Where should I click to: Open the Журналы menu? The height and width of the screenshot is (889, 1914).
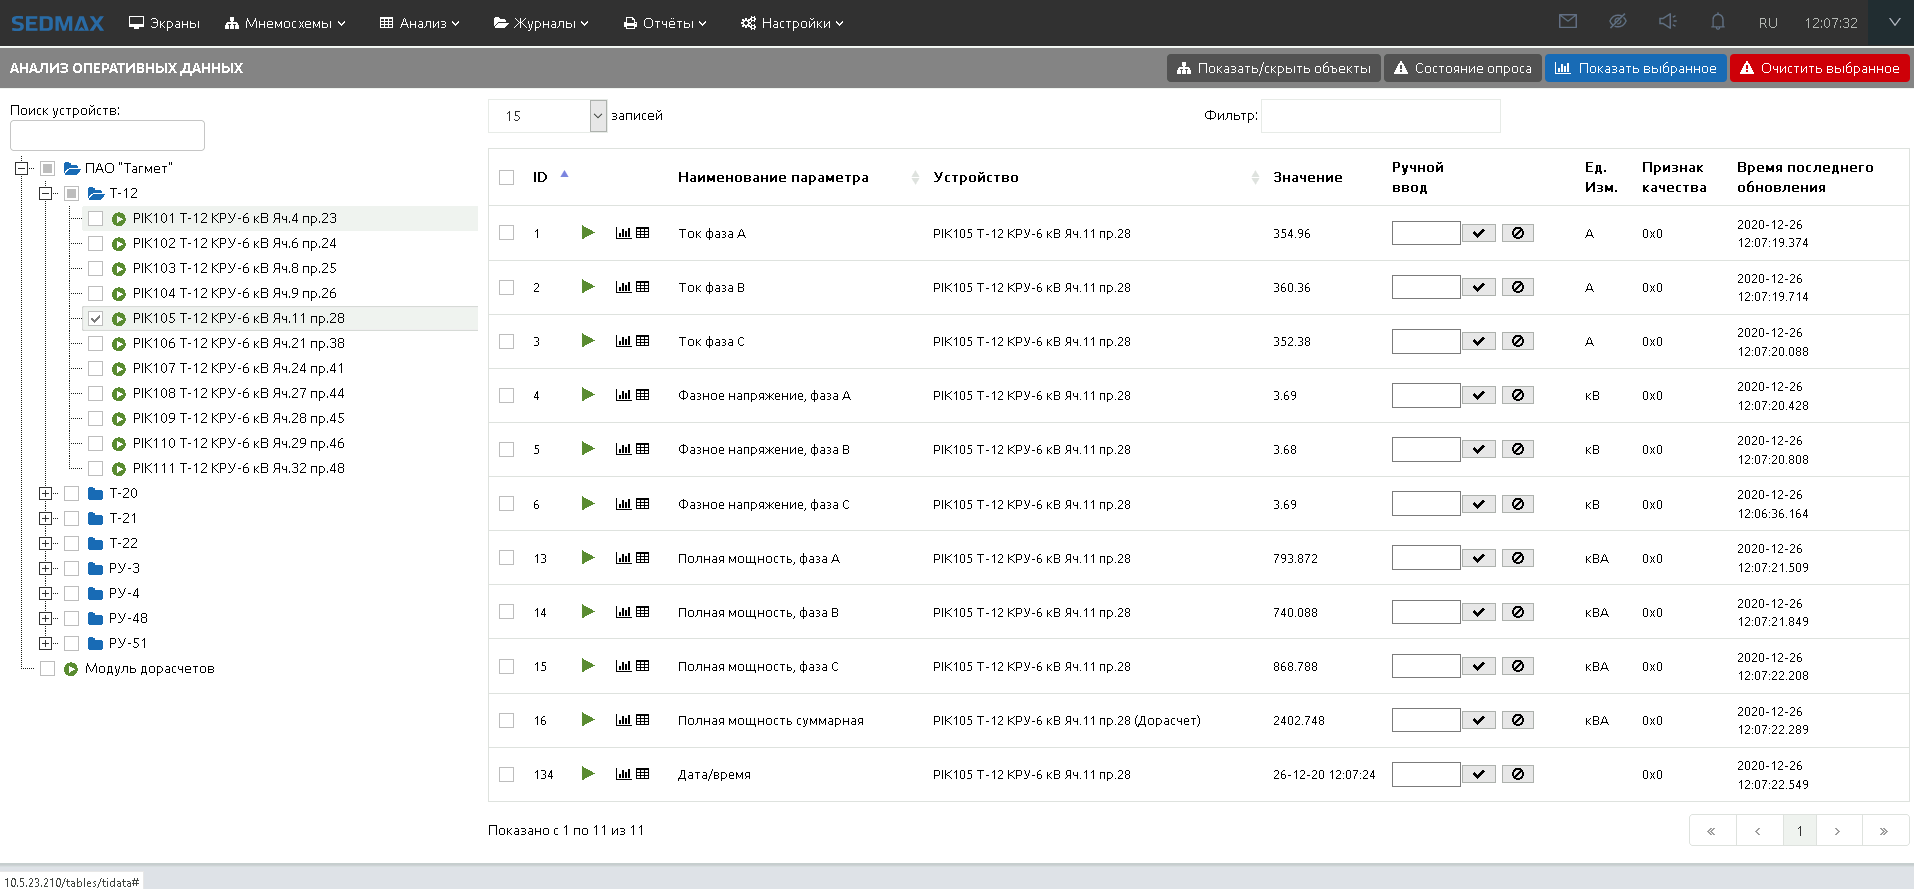tap(541, 23)
